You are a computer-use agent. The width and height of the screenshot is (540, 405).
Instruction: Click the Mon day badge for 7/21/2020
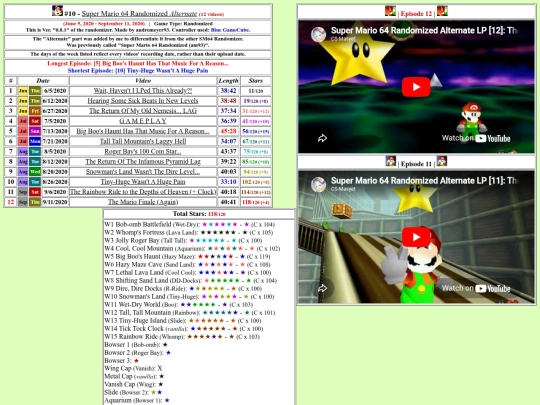point(35,141)
